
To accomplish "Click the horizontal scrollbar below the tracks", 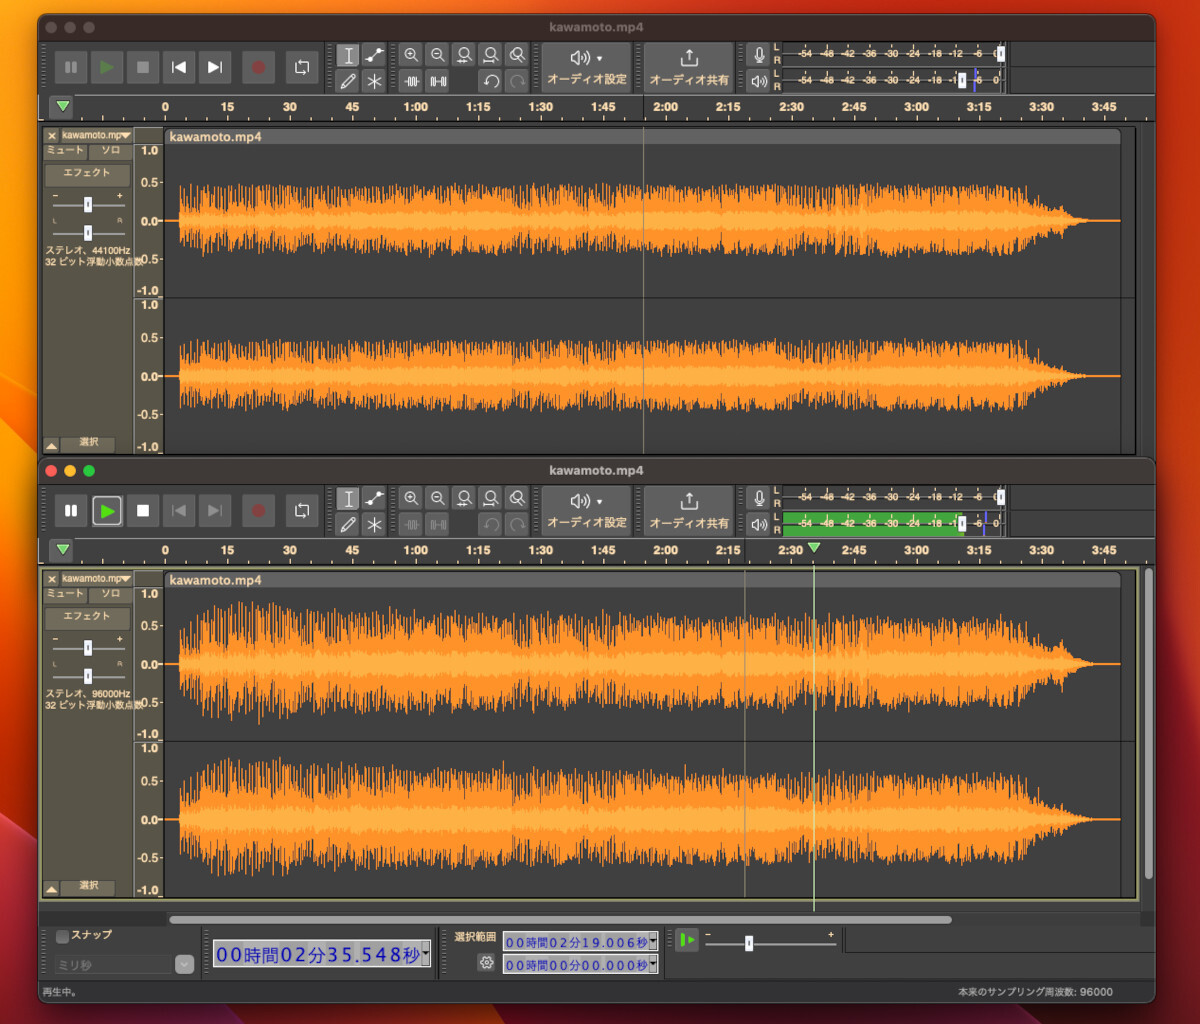I will pos(560,919).
